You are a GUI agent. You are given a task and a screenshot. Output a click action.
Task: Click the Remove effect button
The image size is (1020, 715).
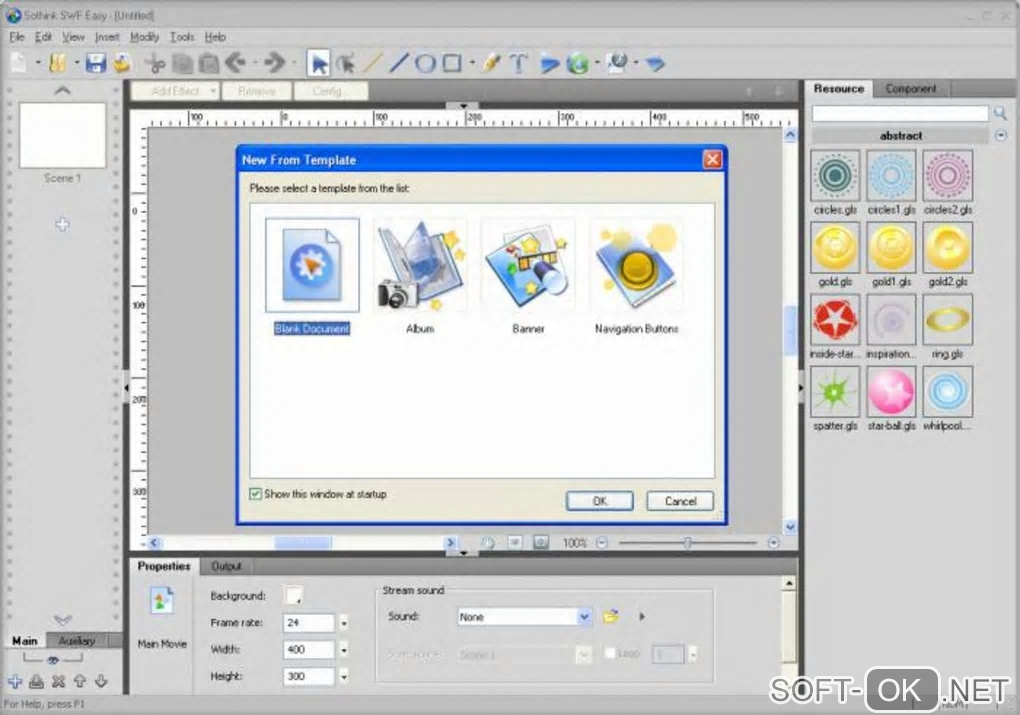click(x=256, y=91)
